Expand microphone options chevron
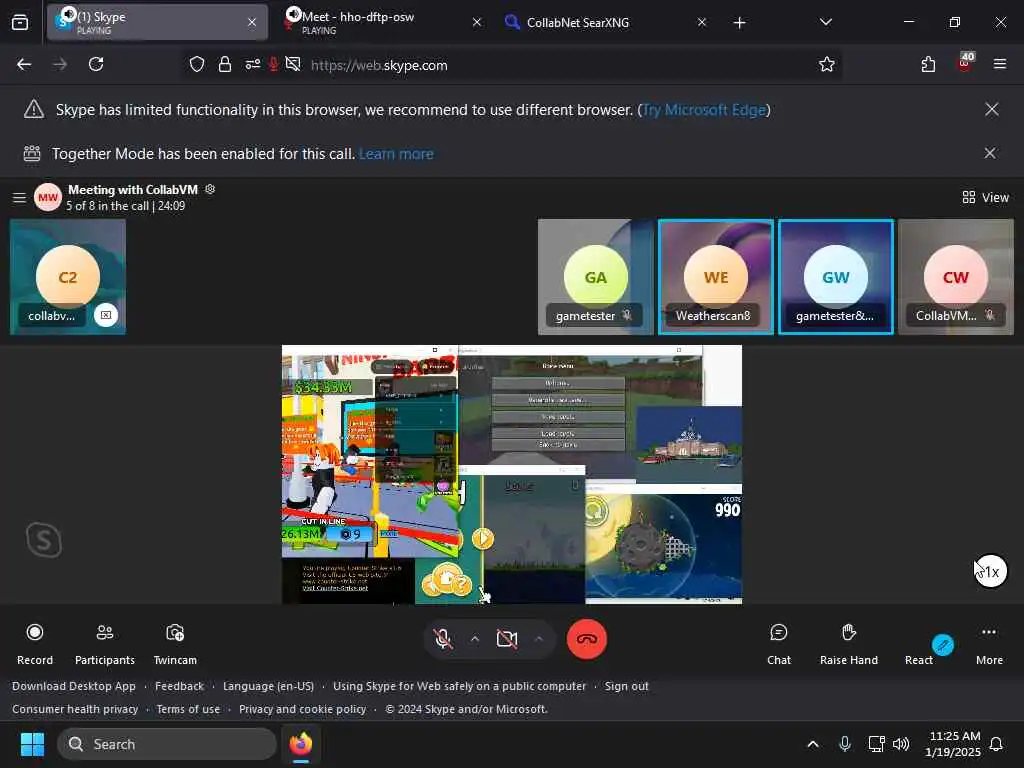 [x=475, y=639]
